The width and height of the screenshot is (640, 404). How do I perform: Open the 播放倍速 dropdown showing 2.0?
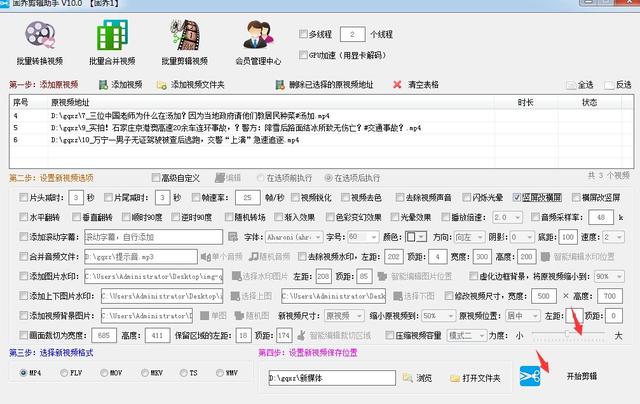pos(507,217)
